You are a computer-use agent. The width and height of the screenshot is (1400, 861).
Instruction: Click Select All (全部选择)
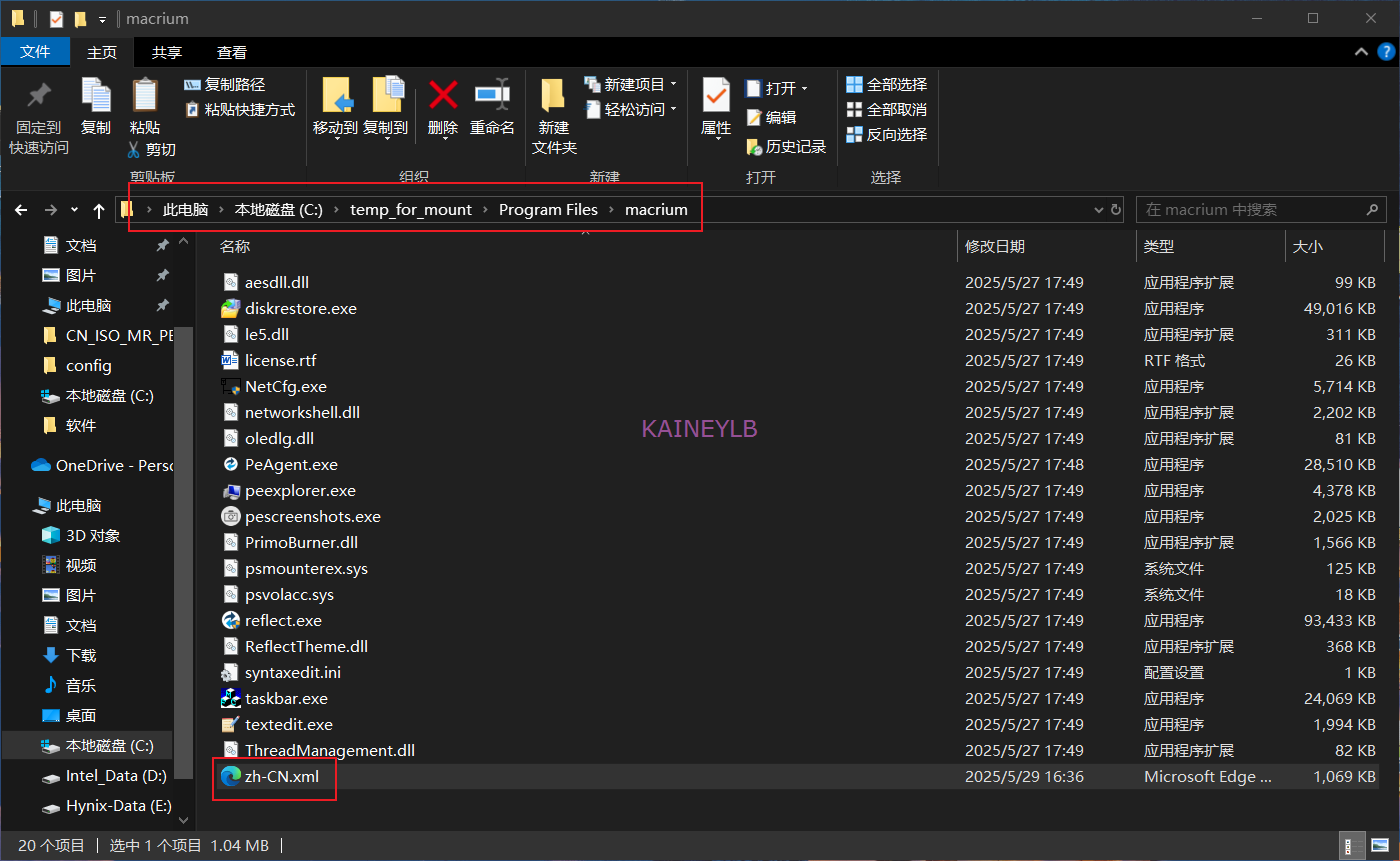[887, 85]
